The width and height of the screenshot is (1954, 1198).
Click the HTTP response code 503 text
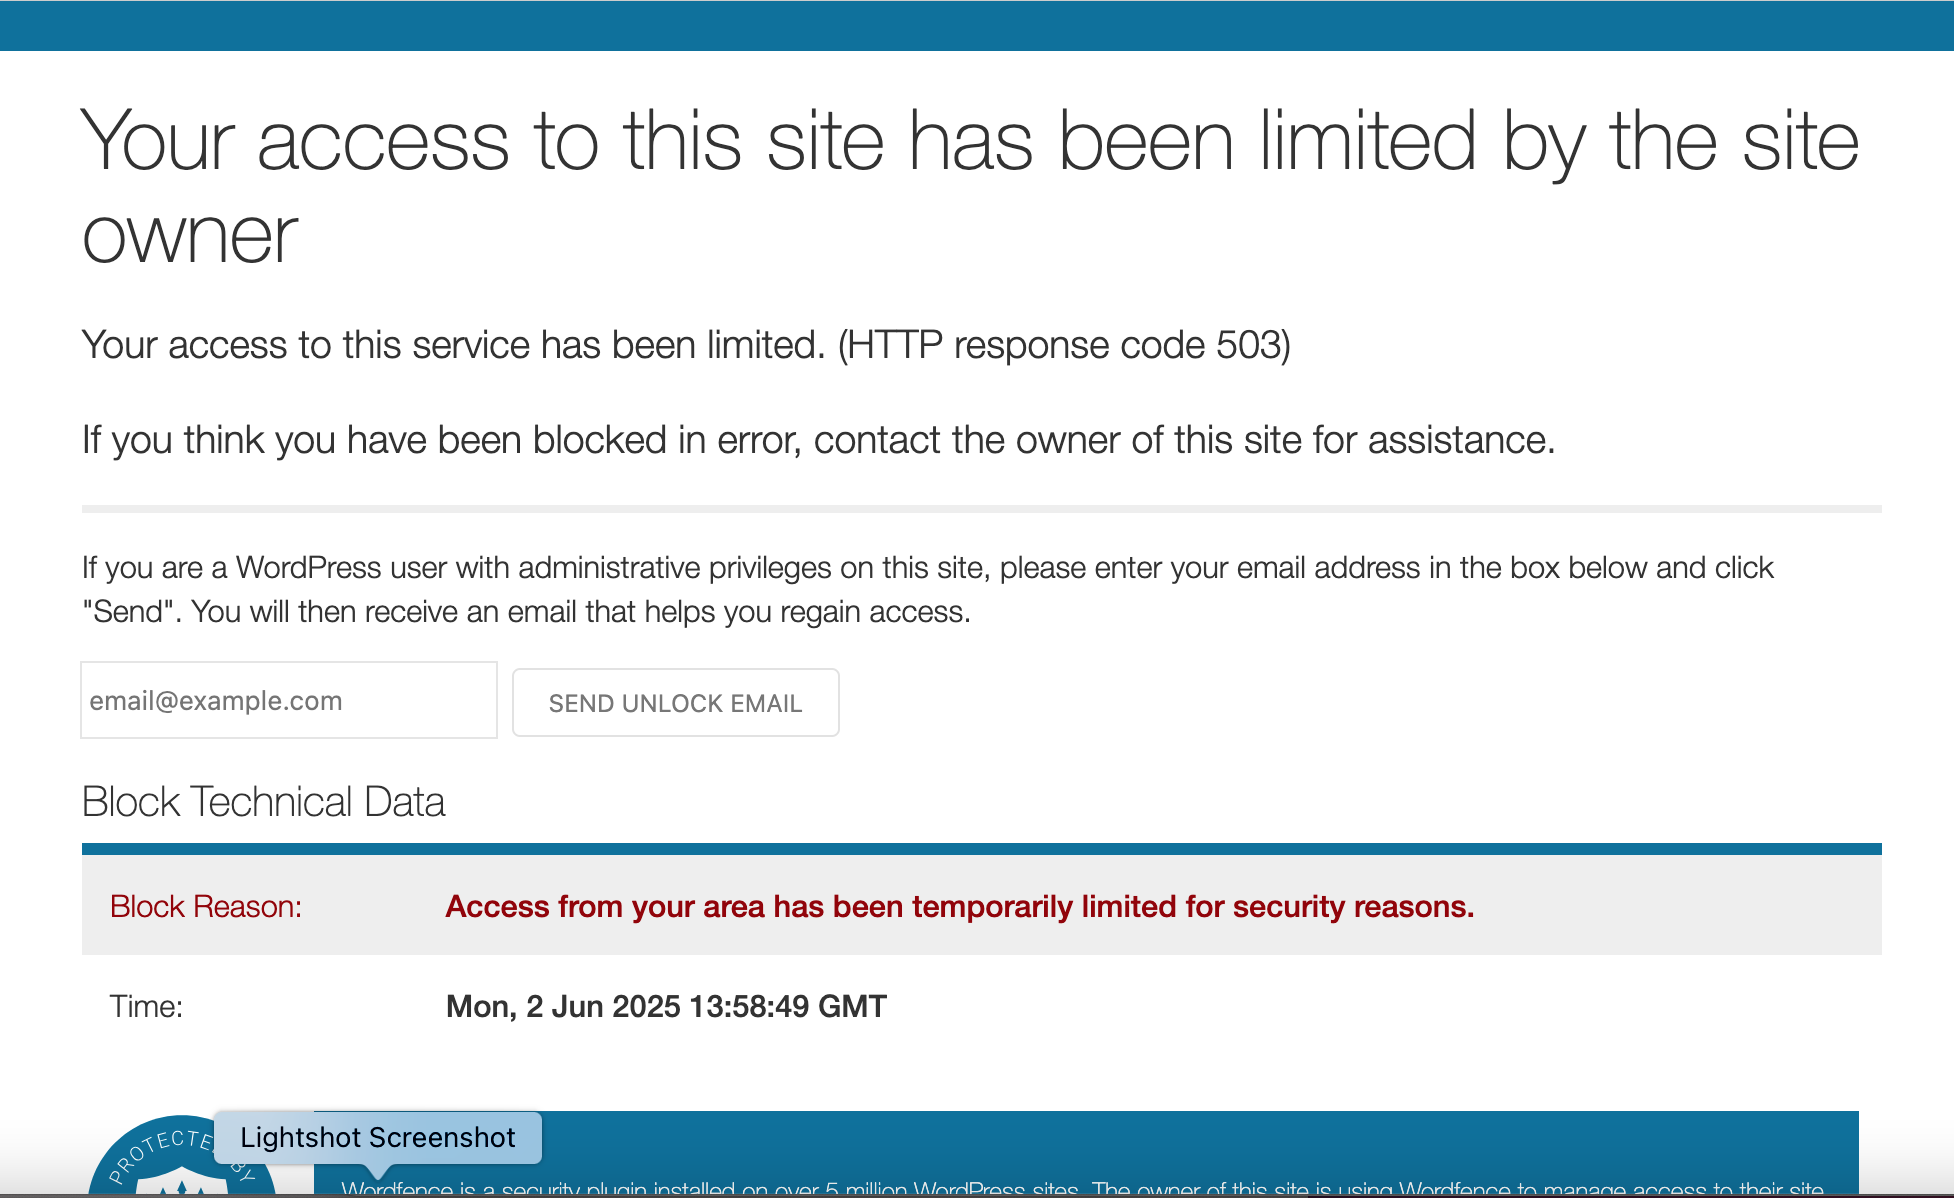pyautogui.click(x=1064, y=345)
